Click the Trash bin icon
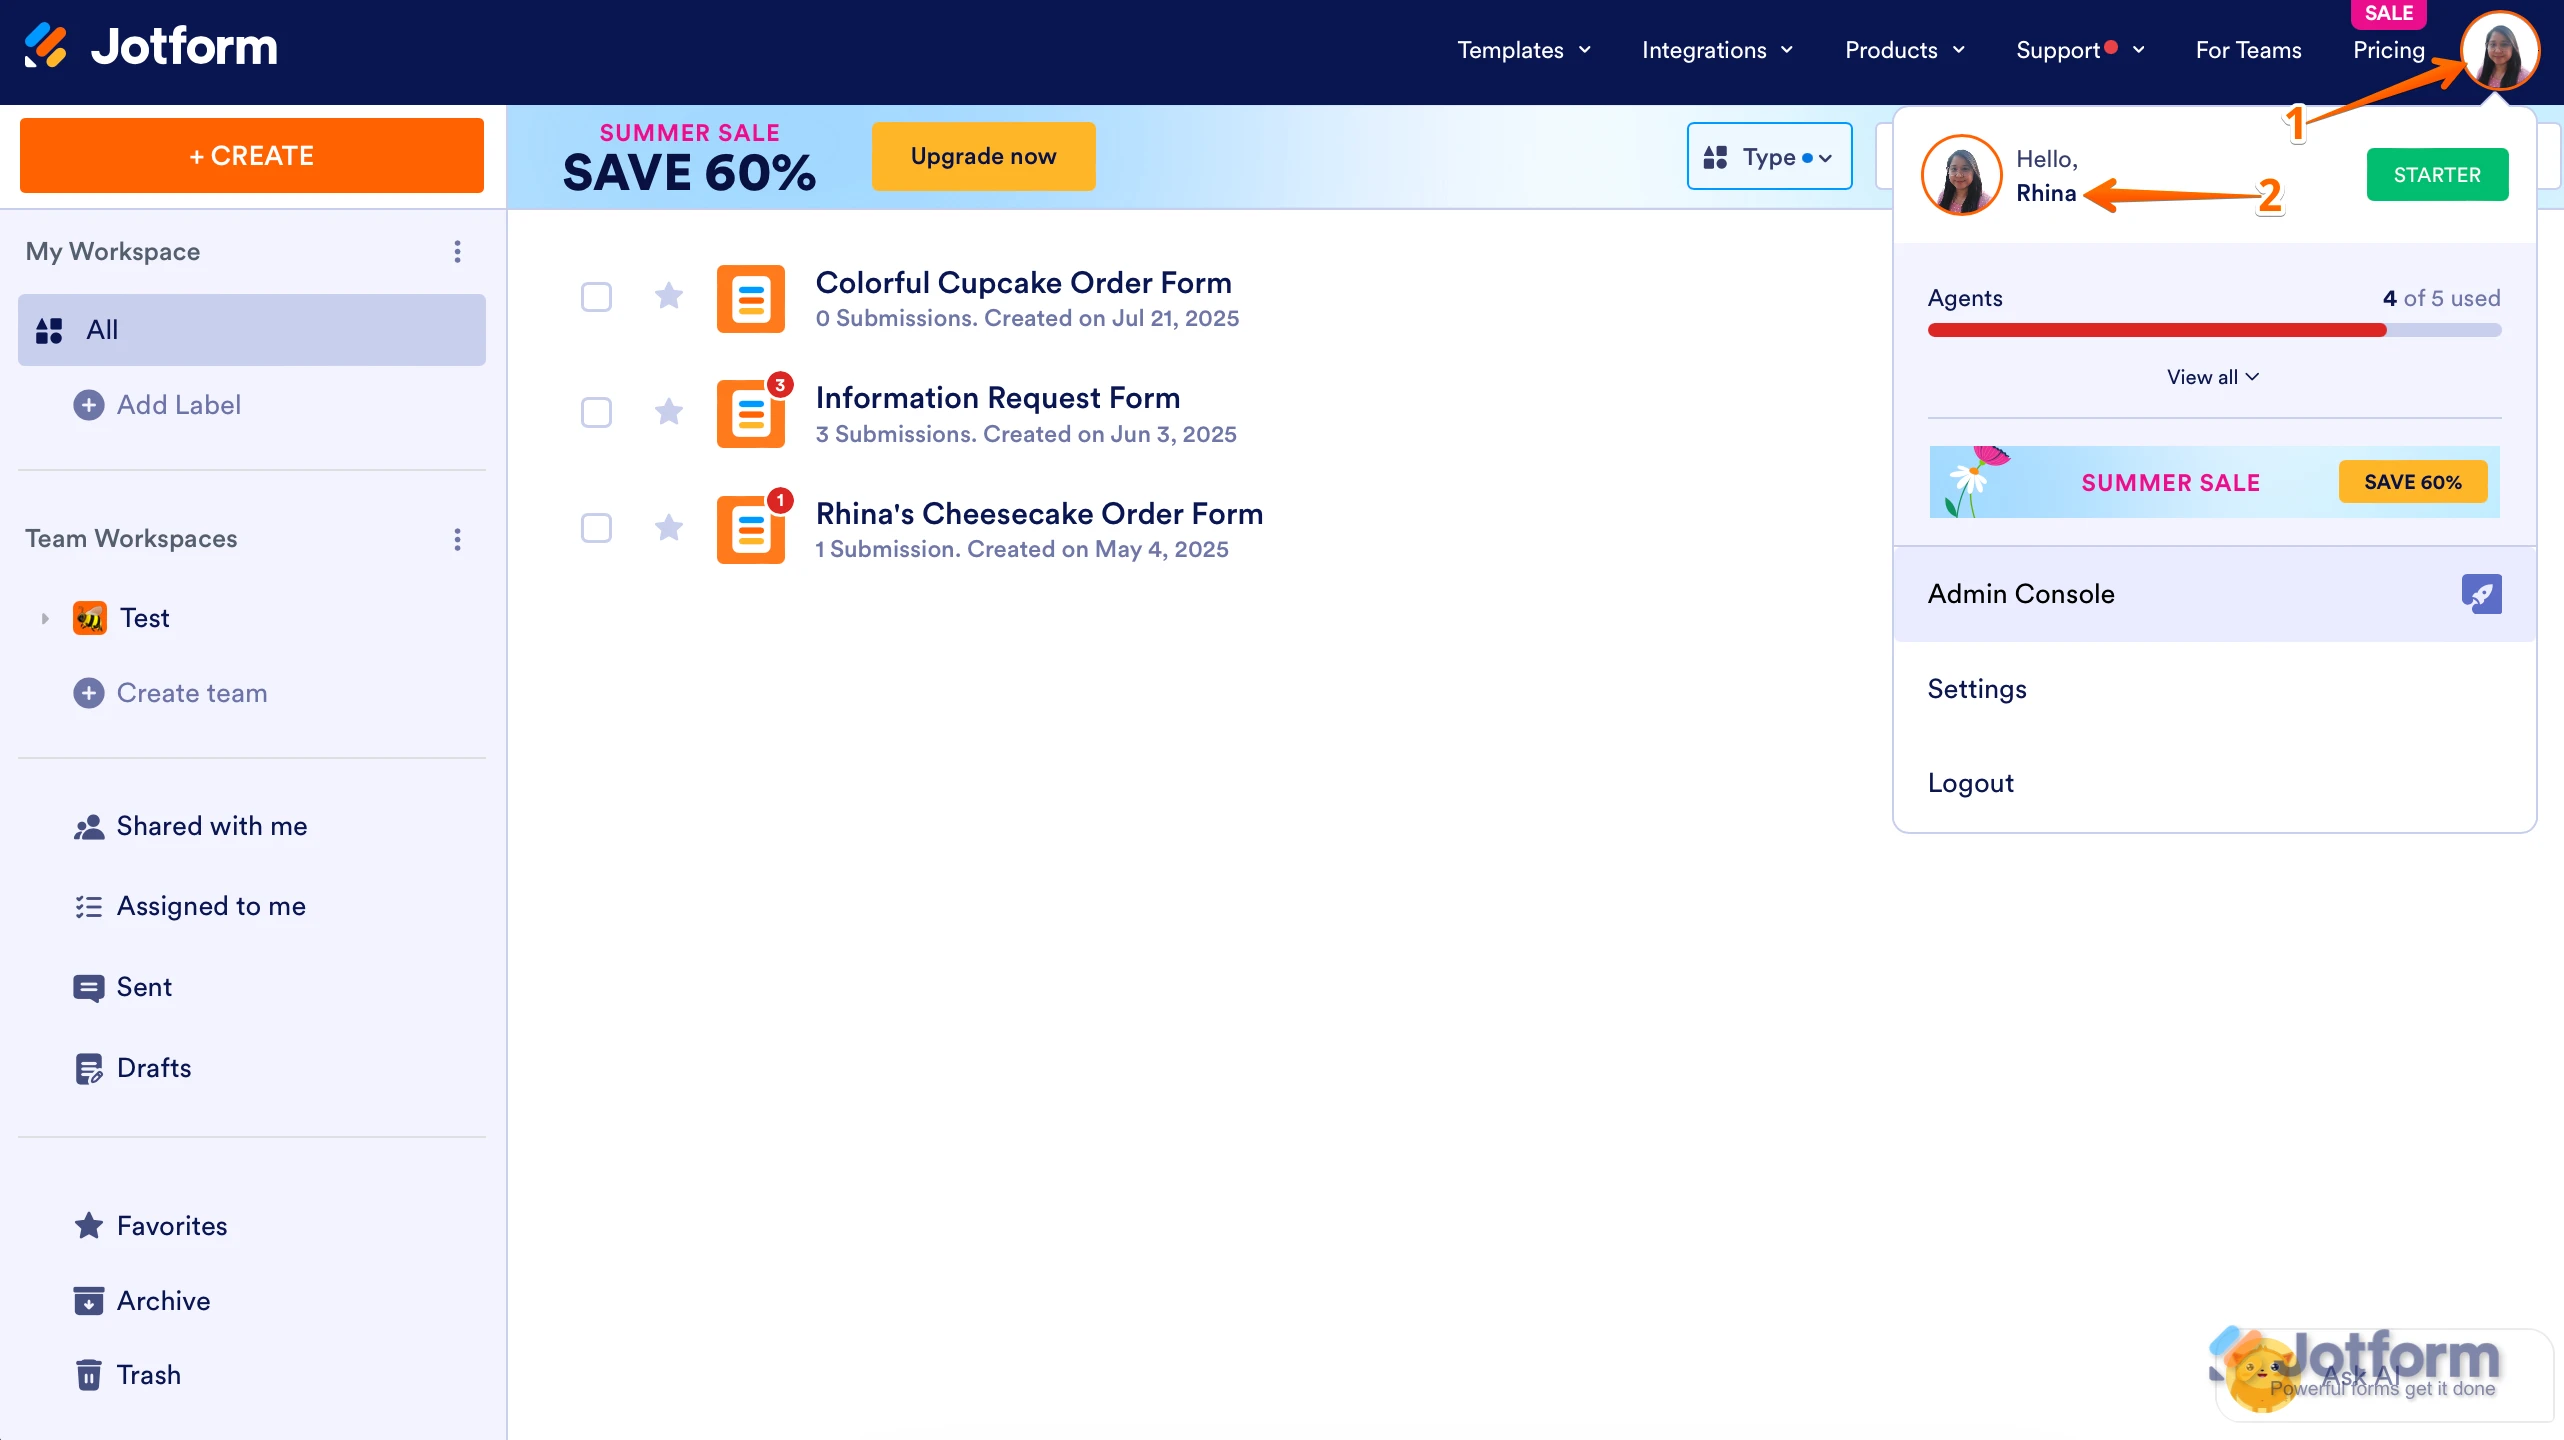This screenshot has height=1440, width=2564. pyautogui.click(x=89, y=1375)
